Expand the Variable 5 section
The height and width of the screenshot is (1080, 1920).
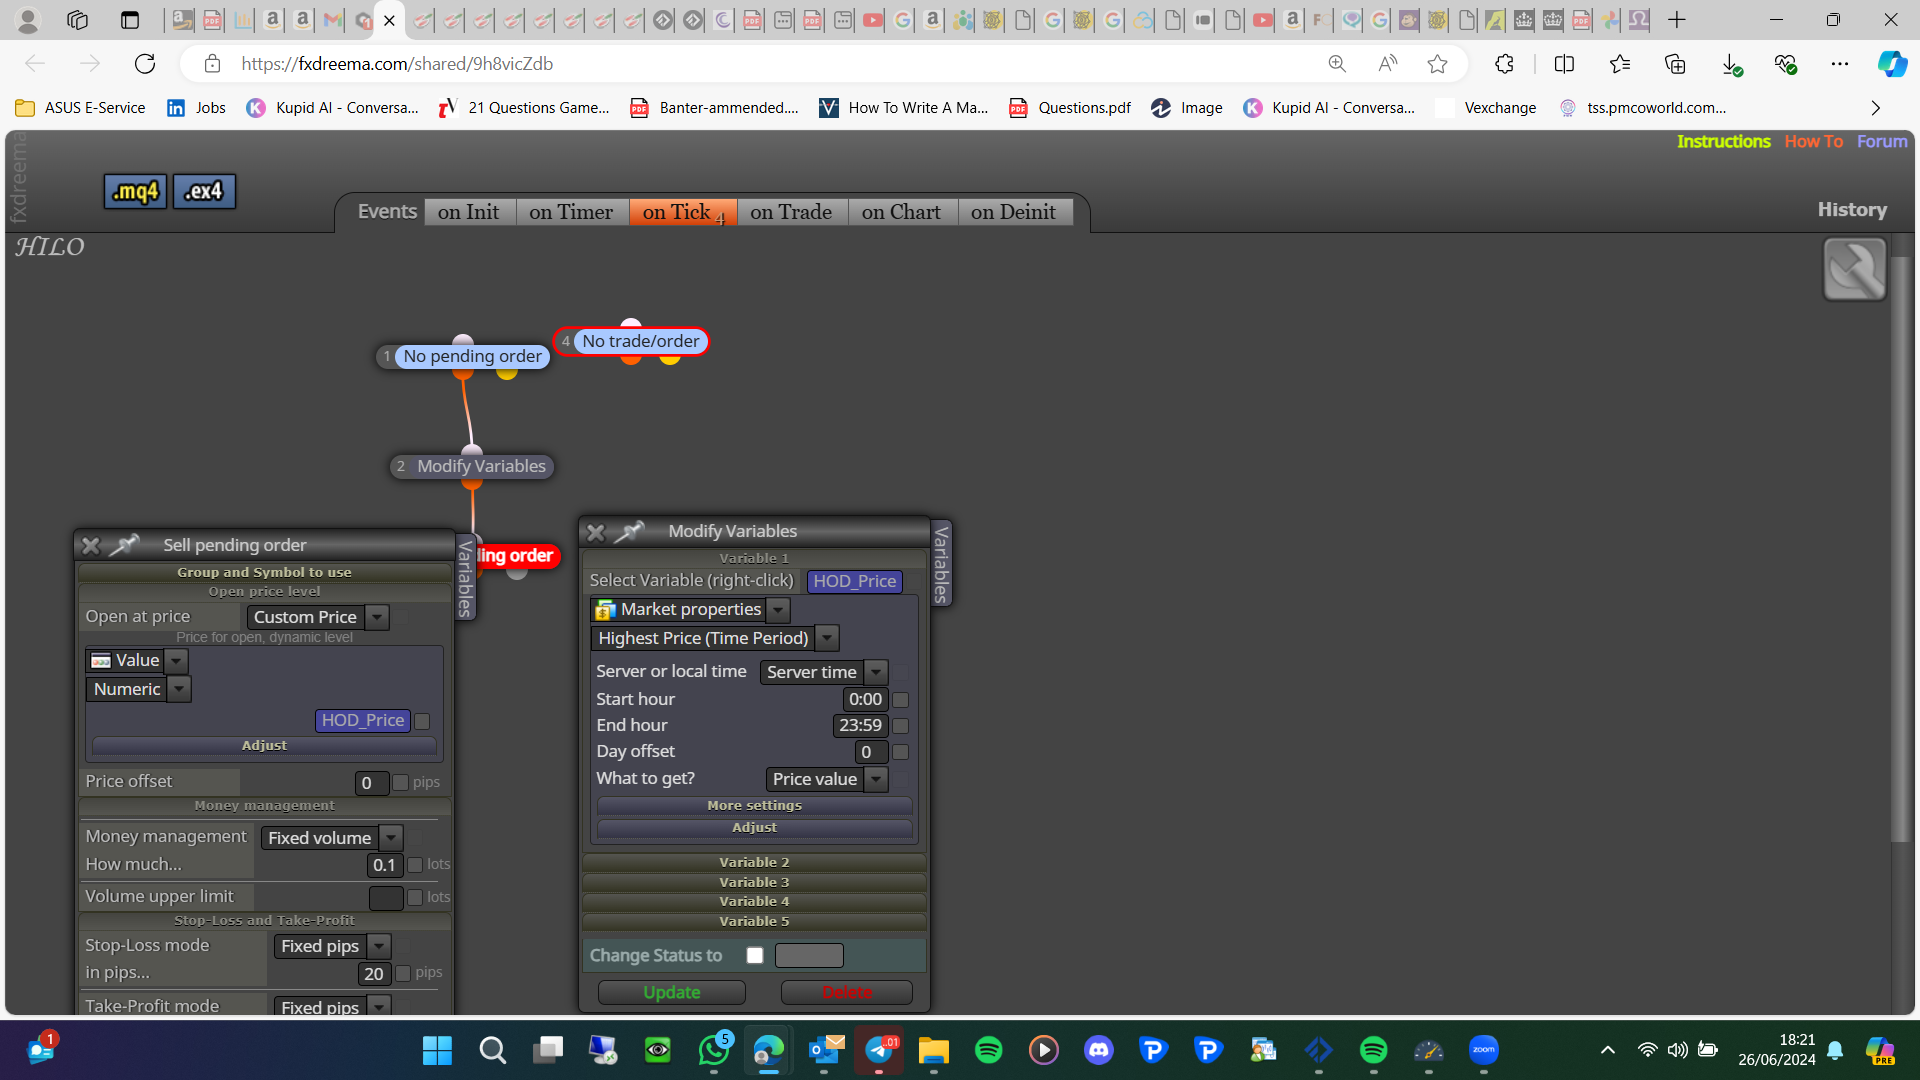[754, 921]
